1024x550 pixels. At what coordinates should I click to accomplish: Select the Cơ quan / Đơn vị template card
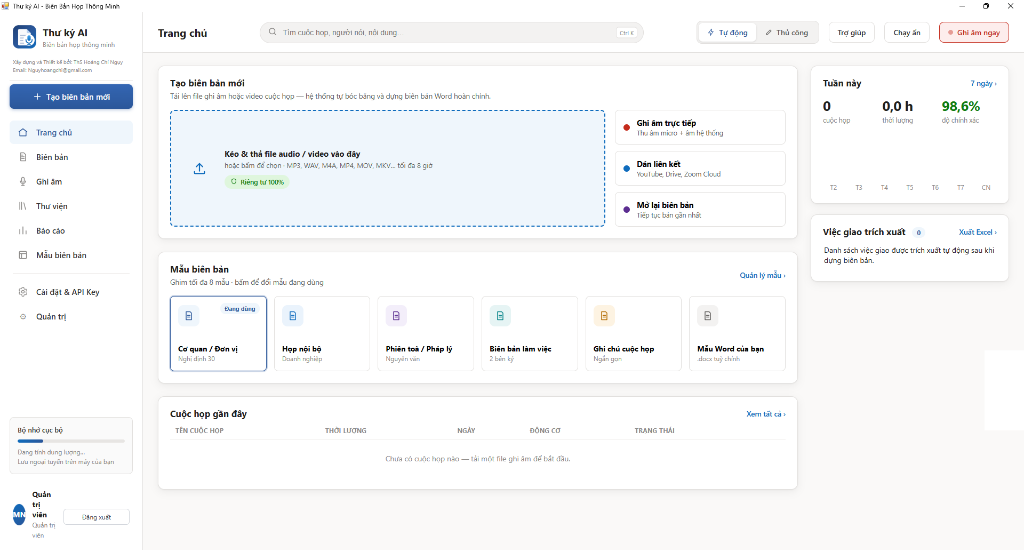click(218, 334)
